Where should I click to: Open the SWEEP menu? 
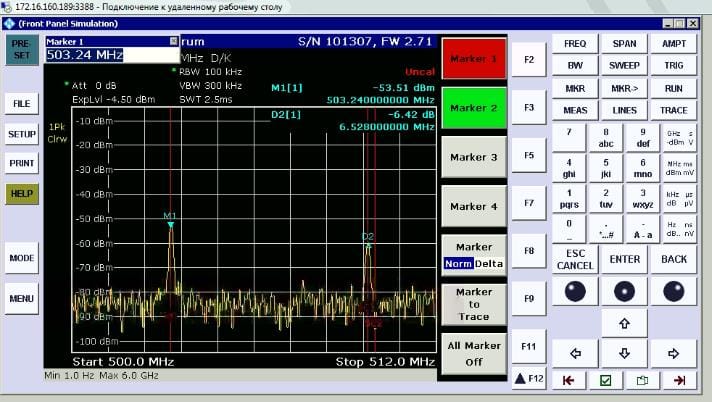624,66
